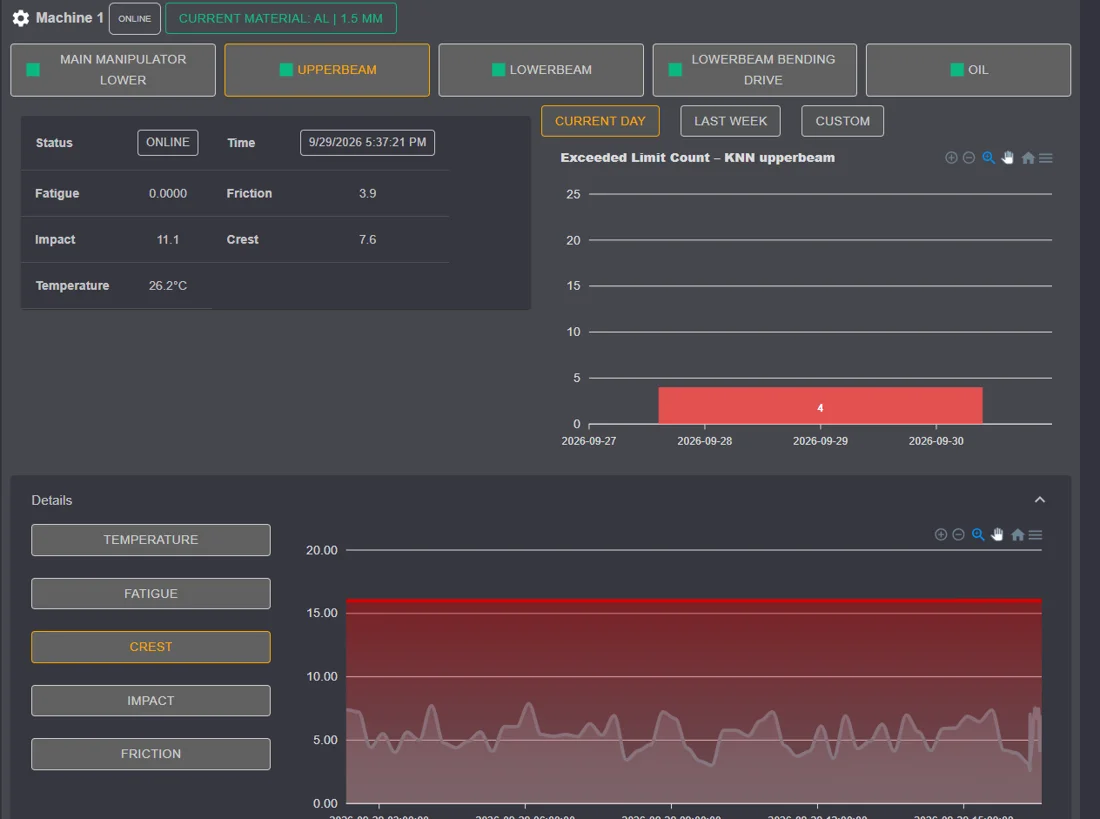This screenshot has height=819, width=1100.
Task: Click the Fatigue value 0.0000
Action: tap(168, 194)
